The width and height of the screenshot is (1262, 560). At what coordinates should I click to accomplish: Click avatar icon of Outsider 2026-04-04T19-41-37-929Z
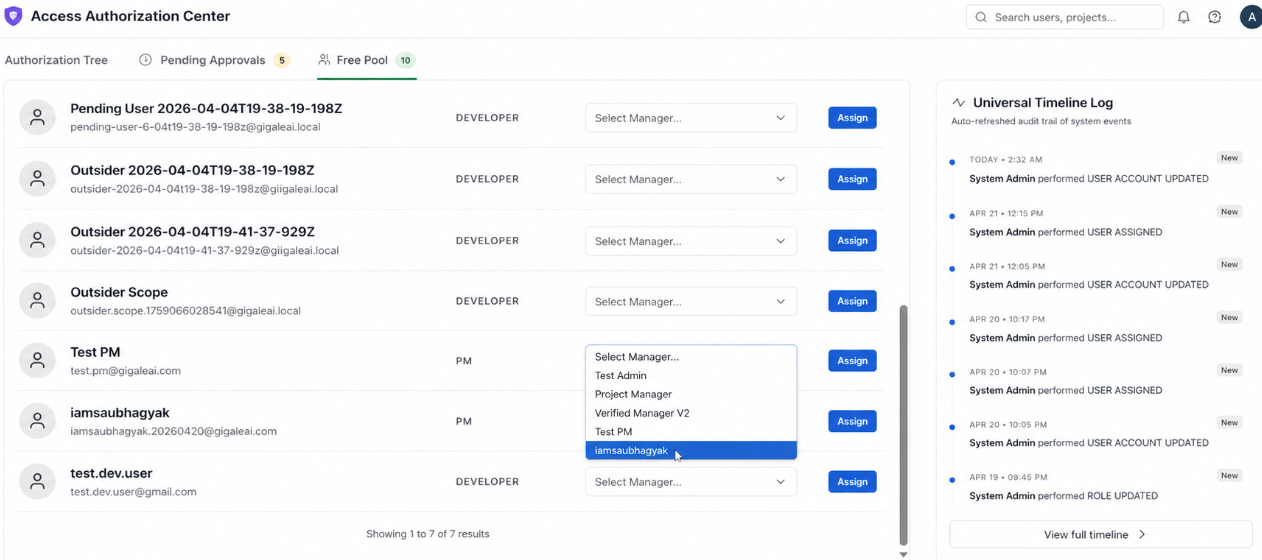tap(37, 240)
